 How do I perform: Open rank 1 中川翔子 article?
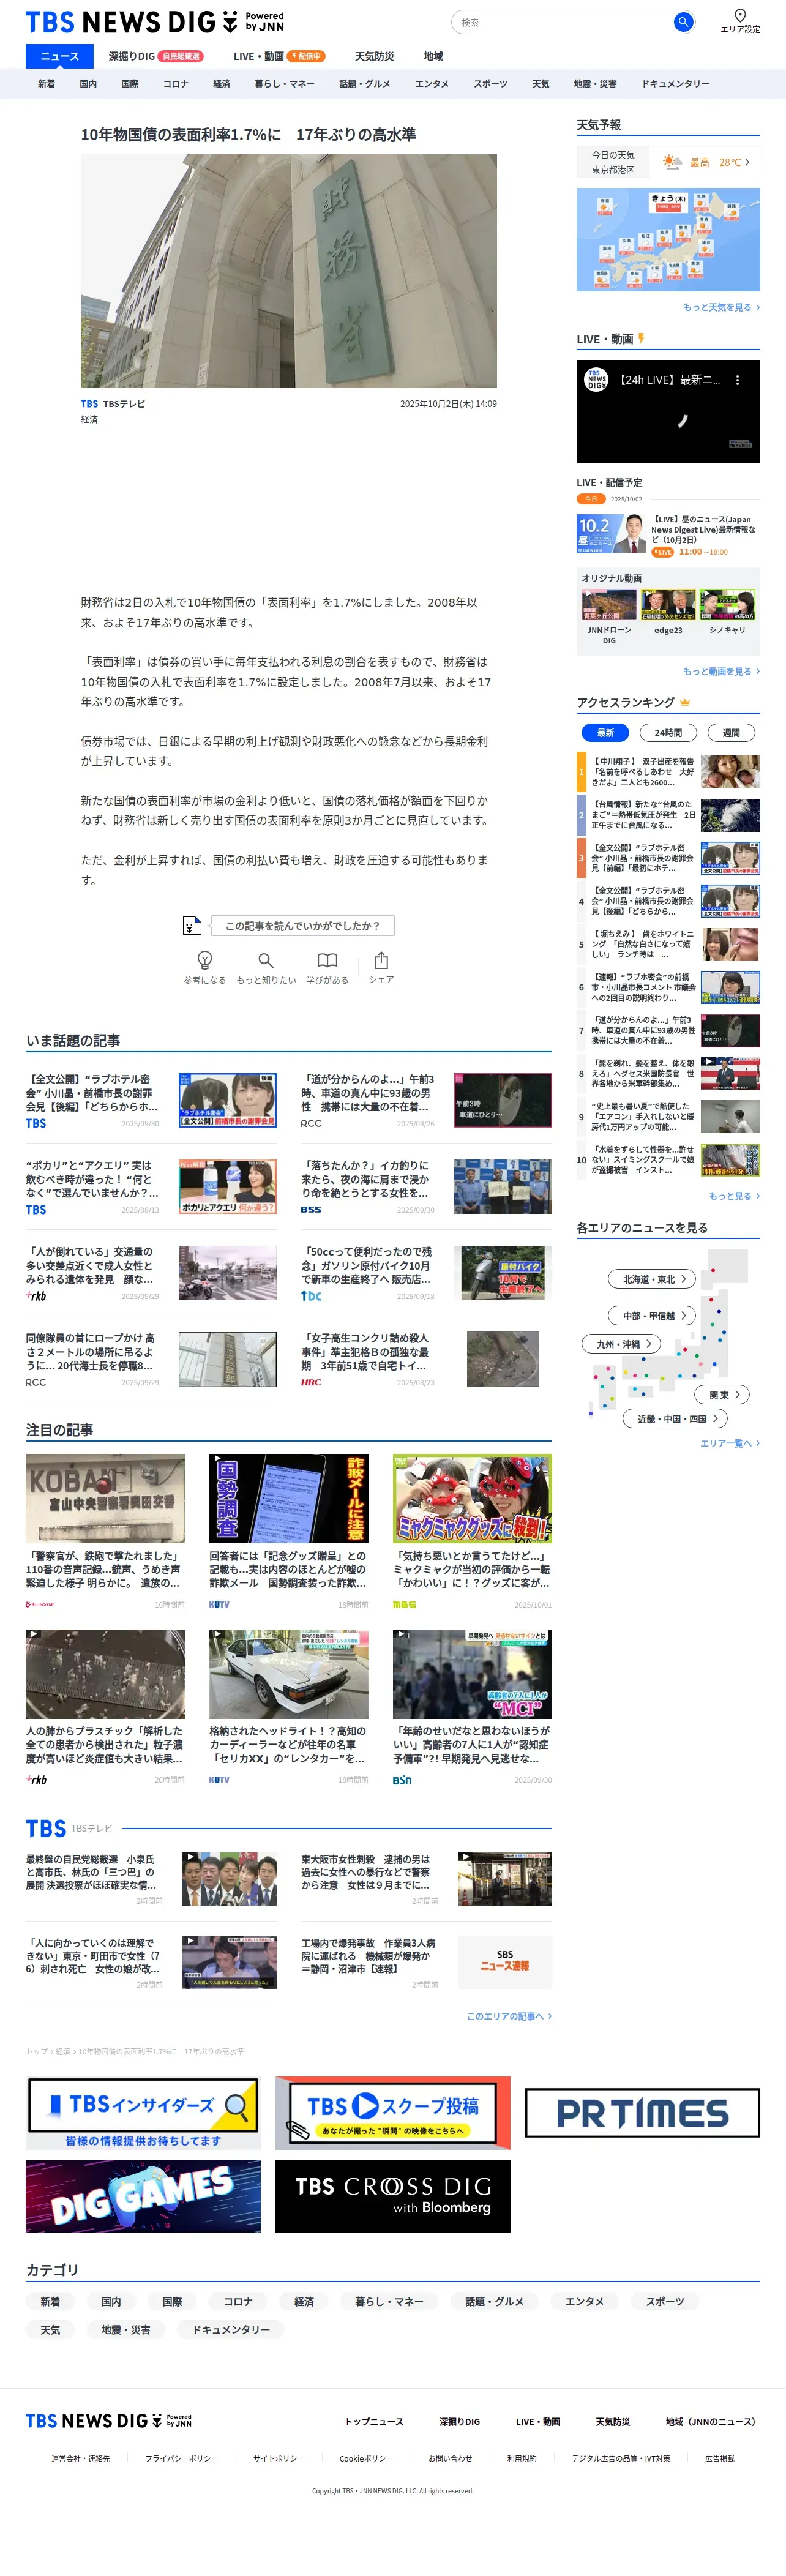pos(668,772)
